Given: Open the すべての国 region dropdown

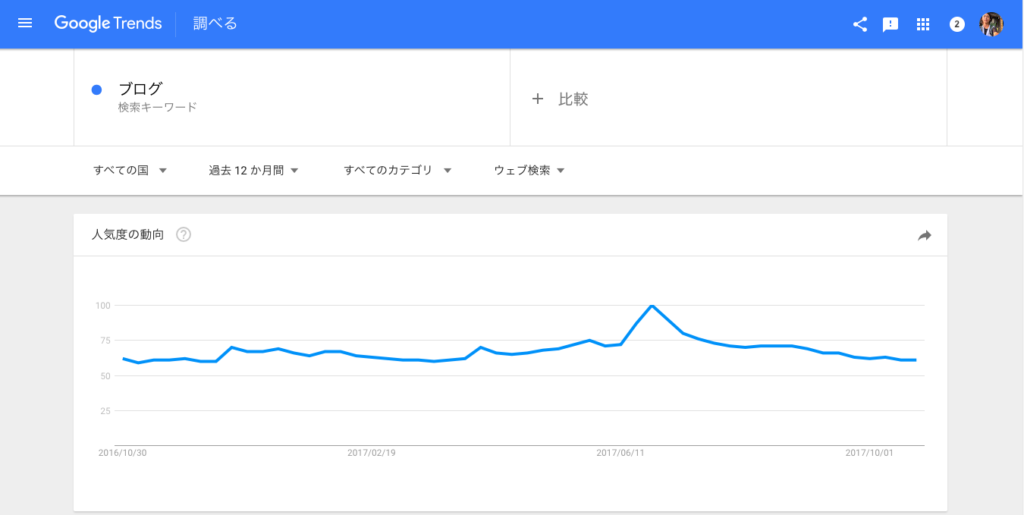Looking at the screenshot, I should tap(130, 170).
